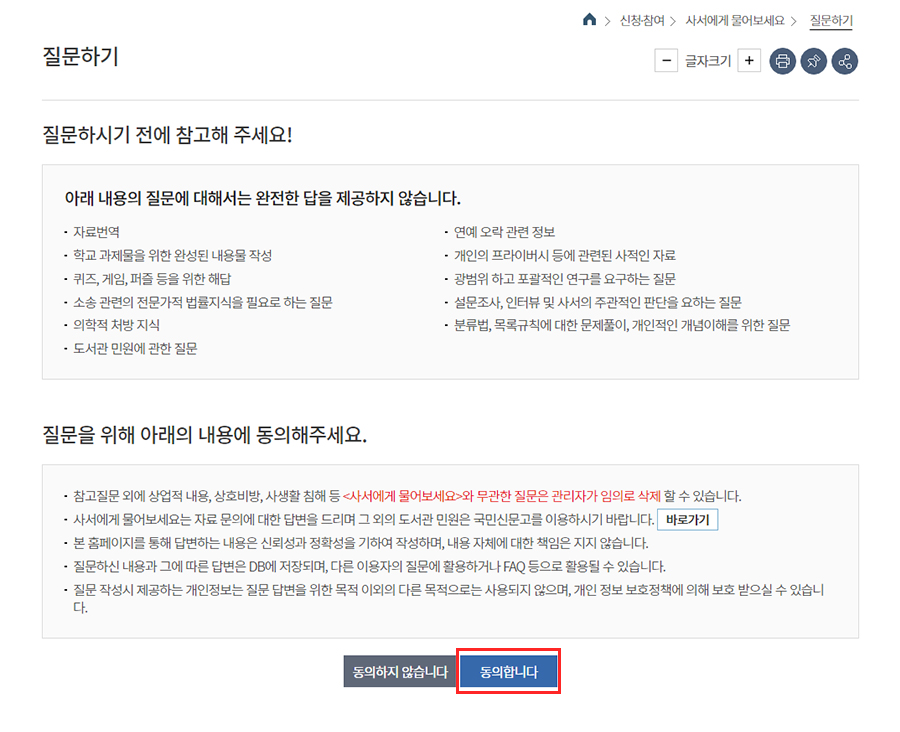This screenshot has width=900, height=732.
Task: Click '학교 과제물을 위한 완성된 내용물 작성' item
Action: click(x=172, y=255)
